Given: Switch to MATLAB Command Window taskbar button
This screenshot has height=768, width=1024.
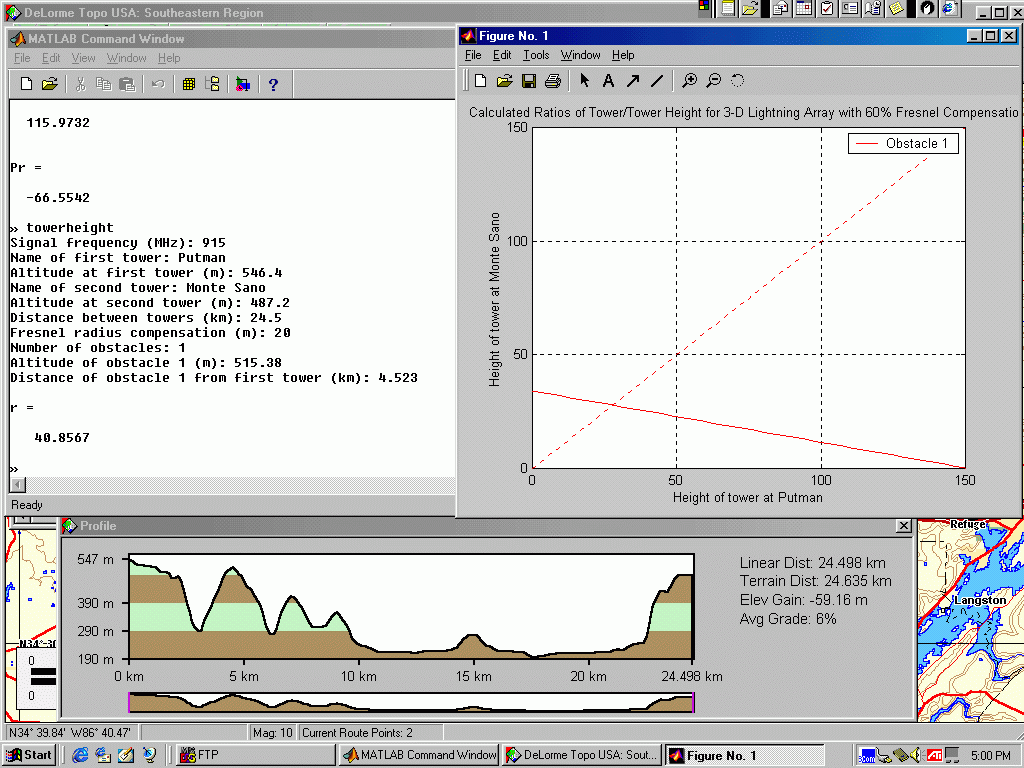Looking at the screenshot, I should pos(420,755).
